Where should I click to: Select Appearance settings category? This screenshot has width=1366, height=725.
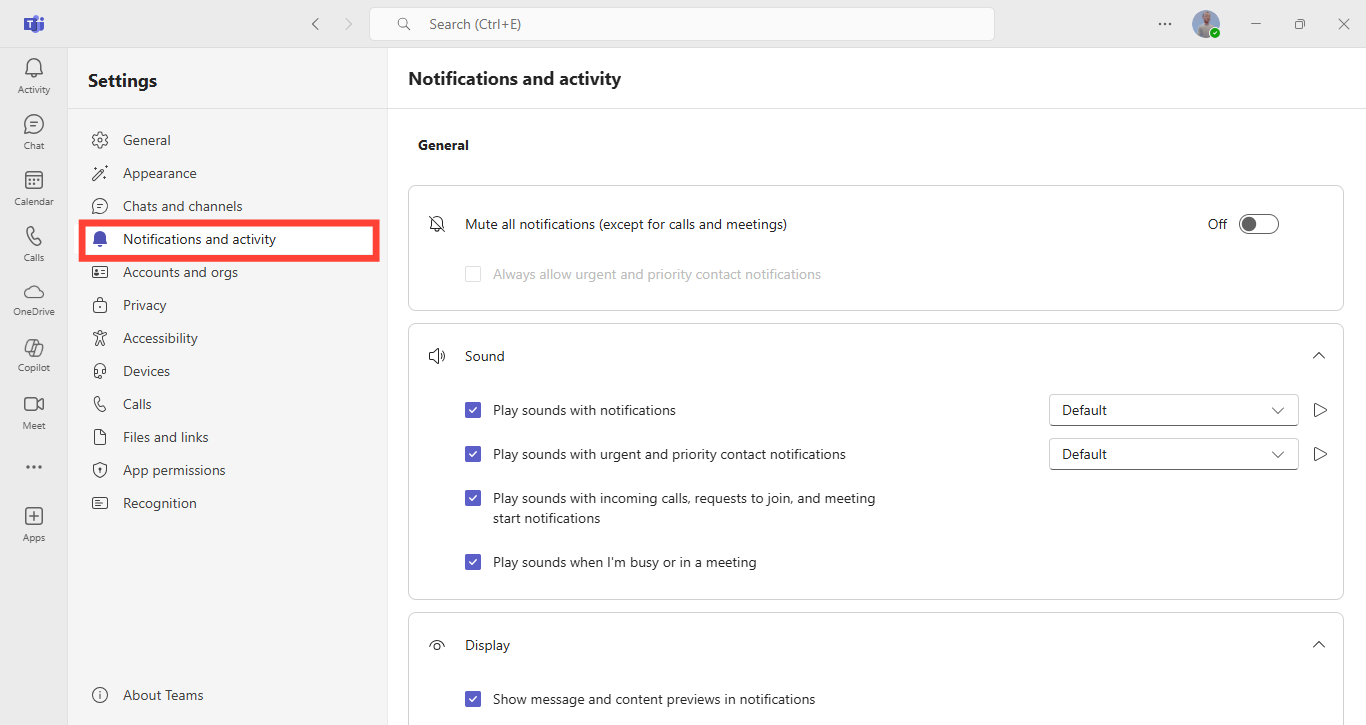[159, 173]
